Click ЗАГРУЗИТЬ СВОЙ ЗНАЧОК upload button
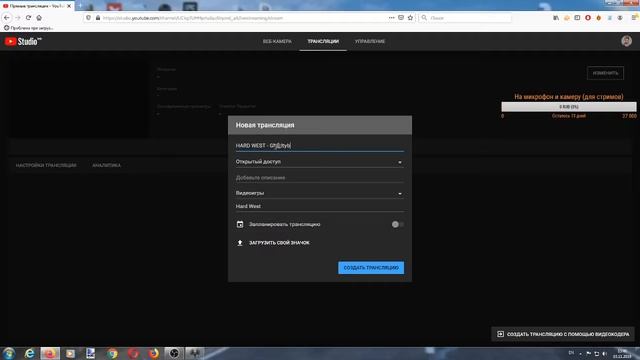The image size is (640, 360). pos(279,242)
